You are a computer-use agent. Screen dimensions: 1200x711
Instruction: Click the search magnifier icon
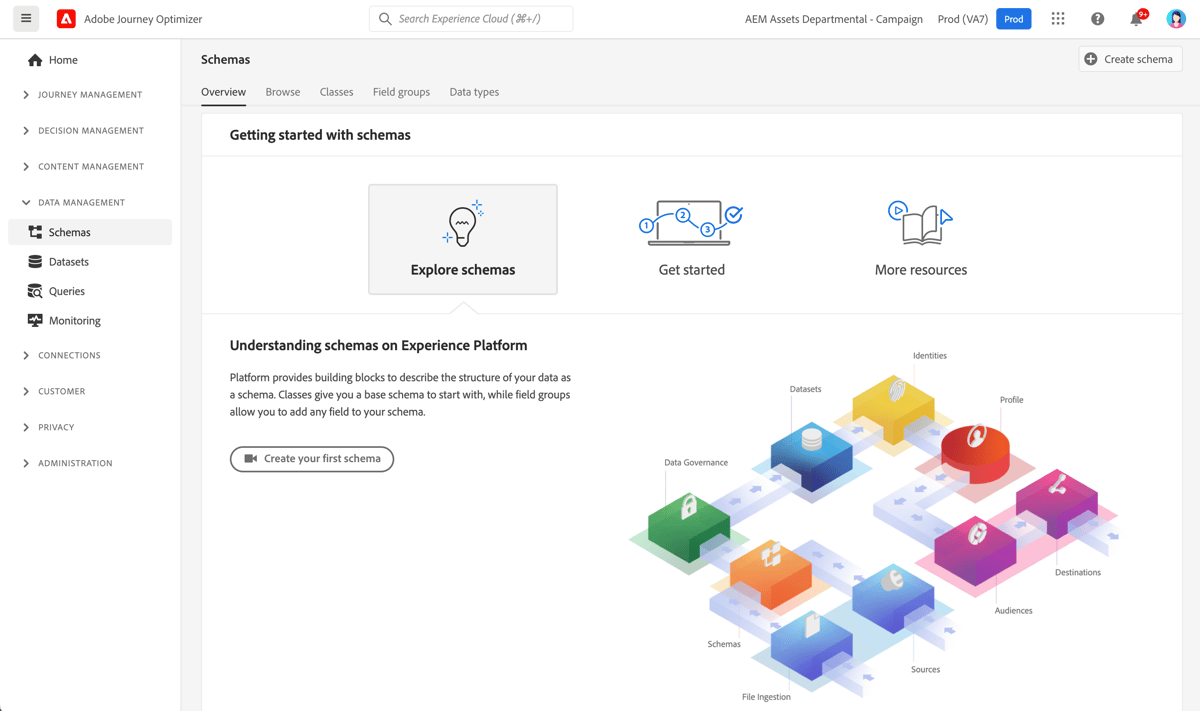click(x=384, y=18)
